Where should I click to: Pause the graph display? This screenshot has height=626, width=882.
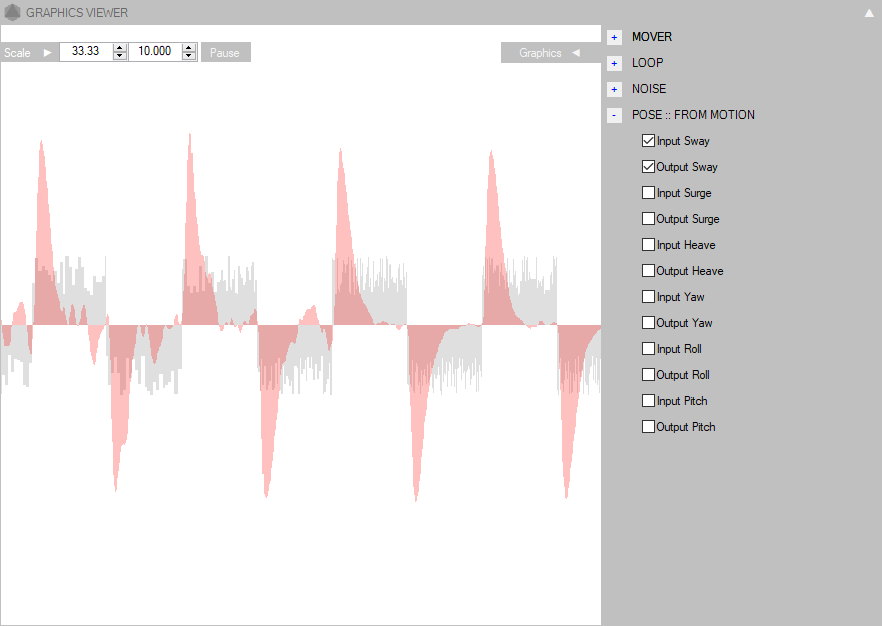[x=226, y=52]
